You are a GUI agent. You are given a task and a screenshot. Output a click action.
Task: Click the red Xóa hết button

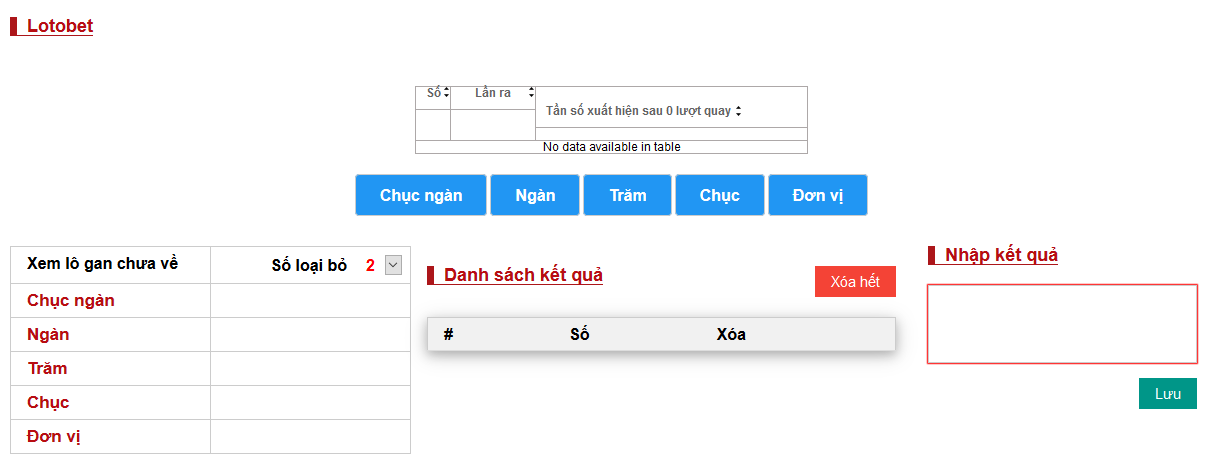(x=855, y=282)
